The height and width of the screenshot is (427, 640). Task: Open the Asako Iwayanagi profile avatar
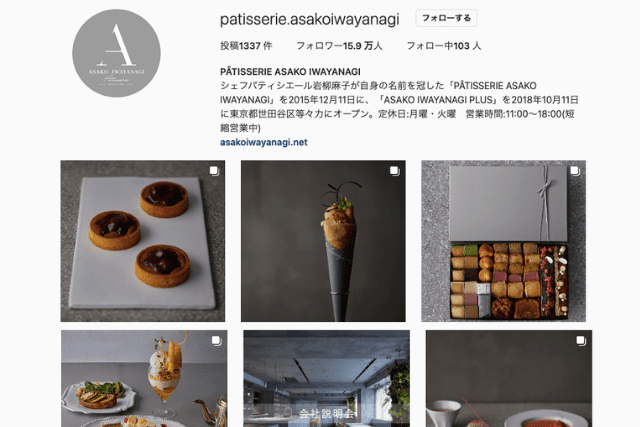coord(116,53)
